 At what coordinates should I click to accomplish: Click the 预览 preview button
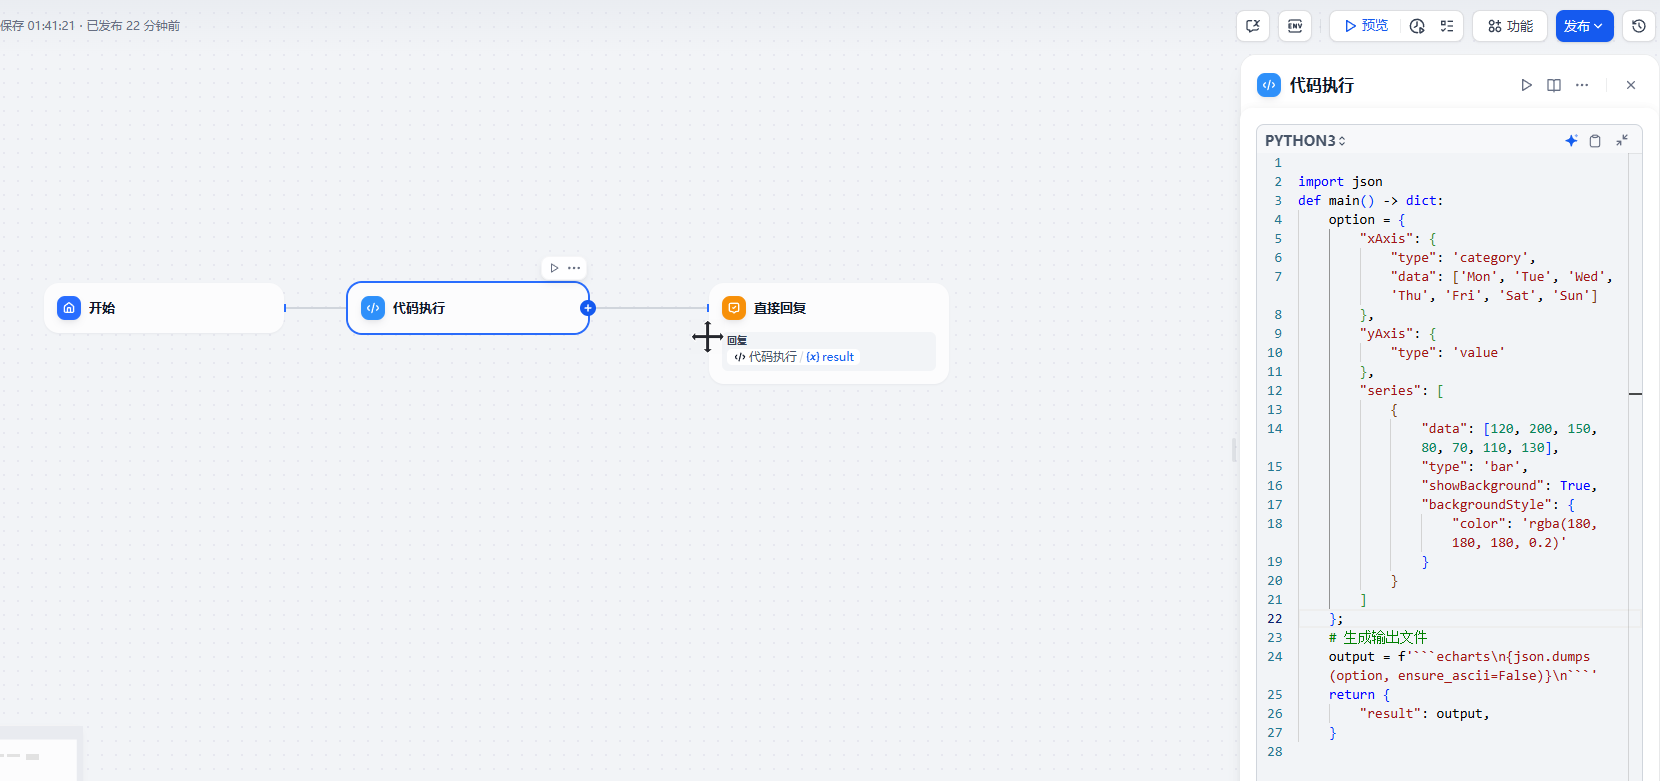(x=1366, y=26)
